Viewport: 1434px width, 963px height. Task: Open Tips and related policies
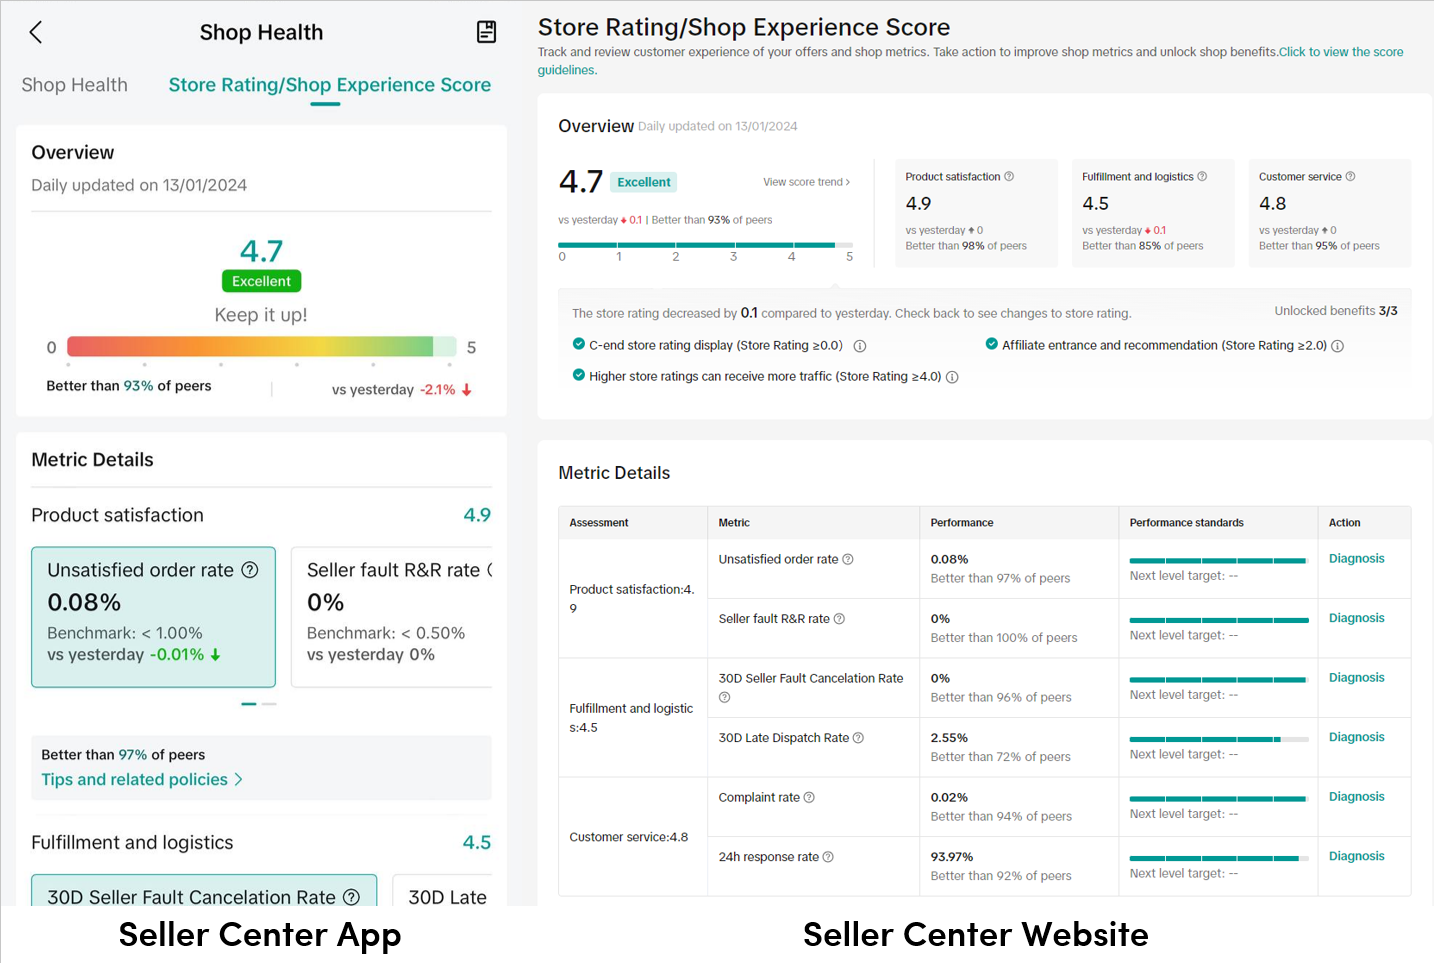(141, 780)
